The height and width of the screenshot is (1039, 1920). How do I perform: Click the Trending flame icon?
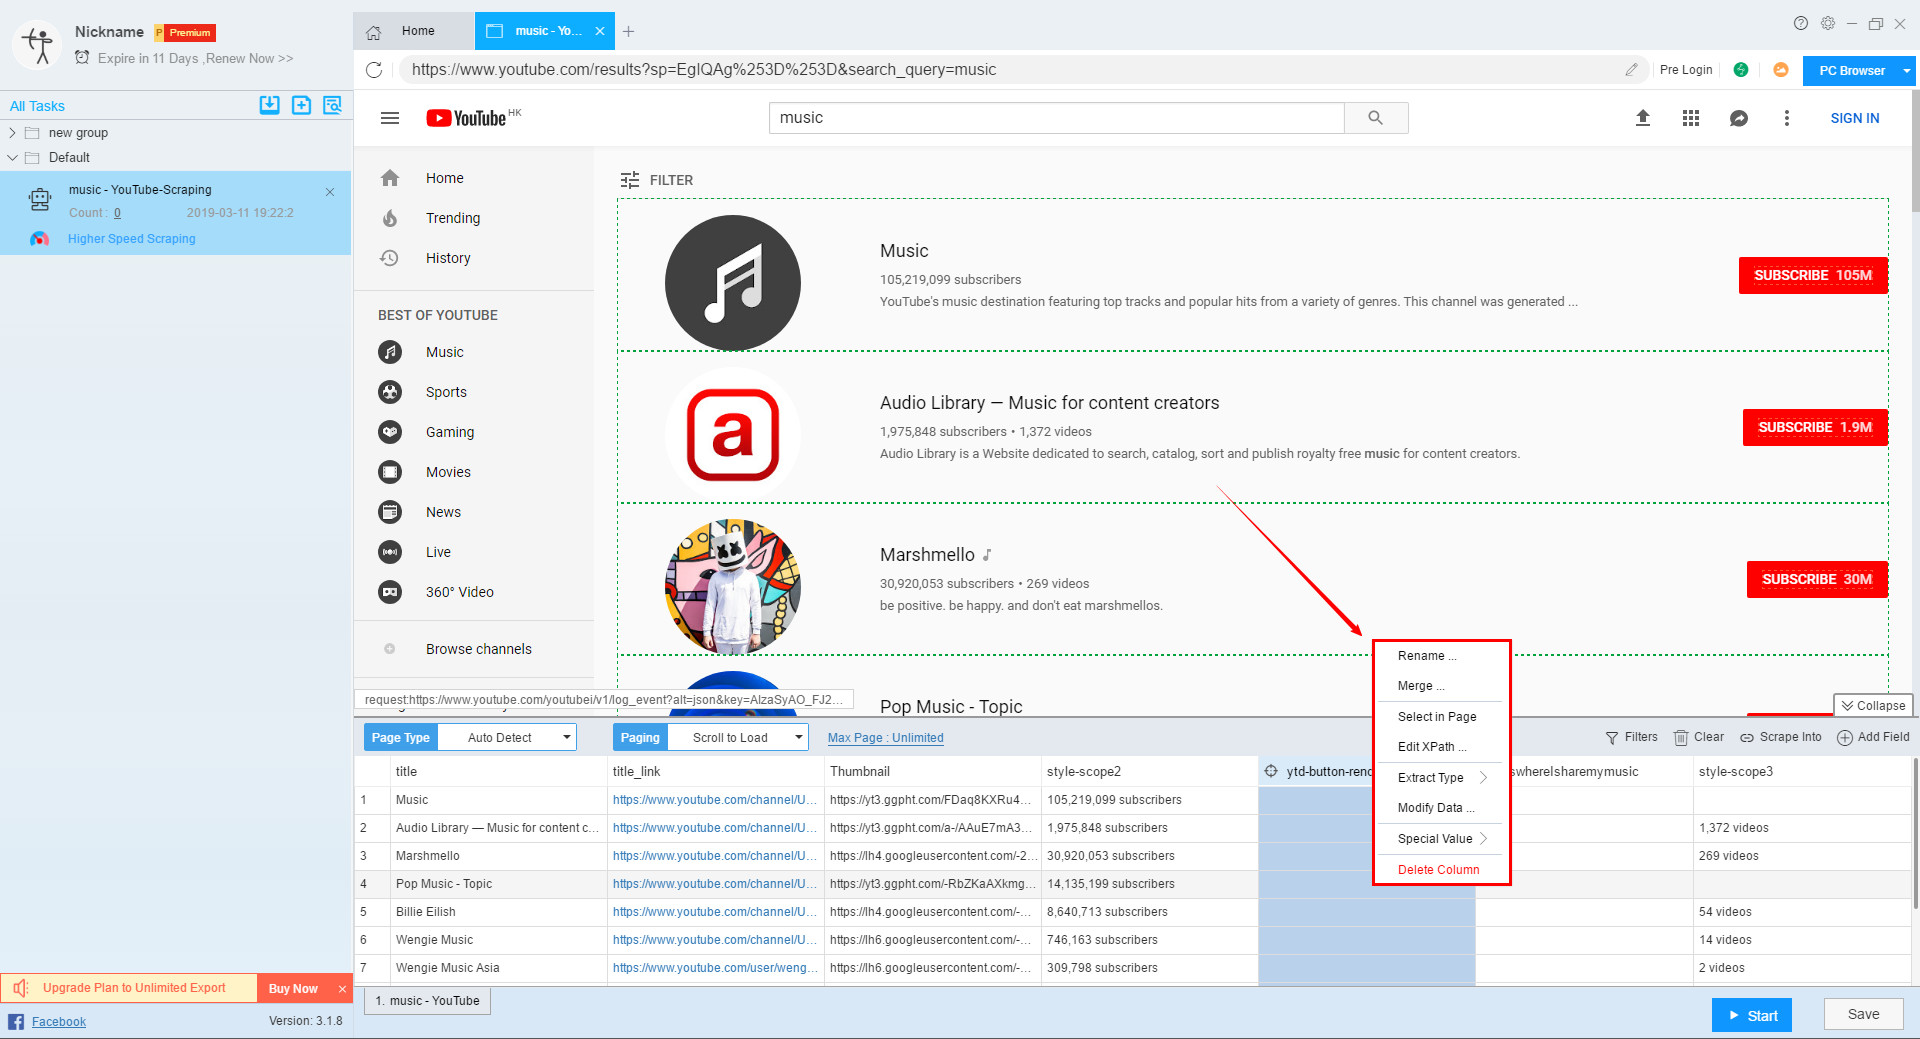(x=390, y=218)
